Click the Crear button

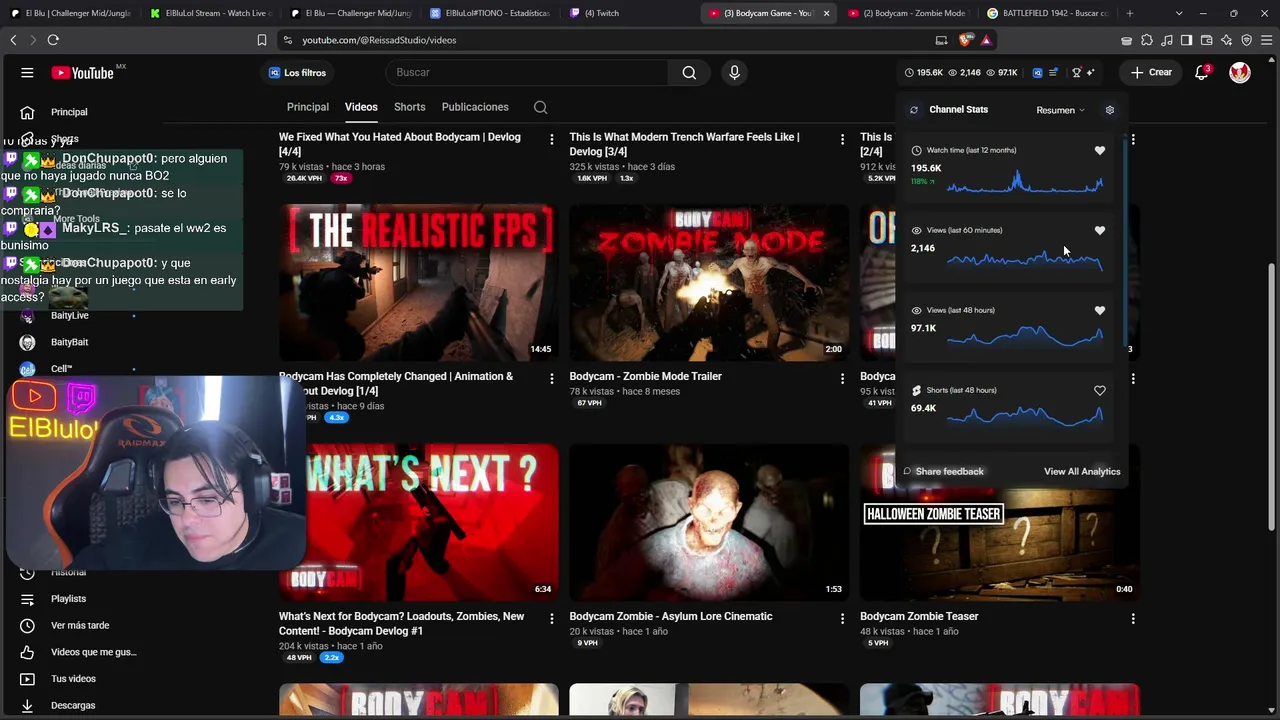coord(1152,73)
